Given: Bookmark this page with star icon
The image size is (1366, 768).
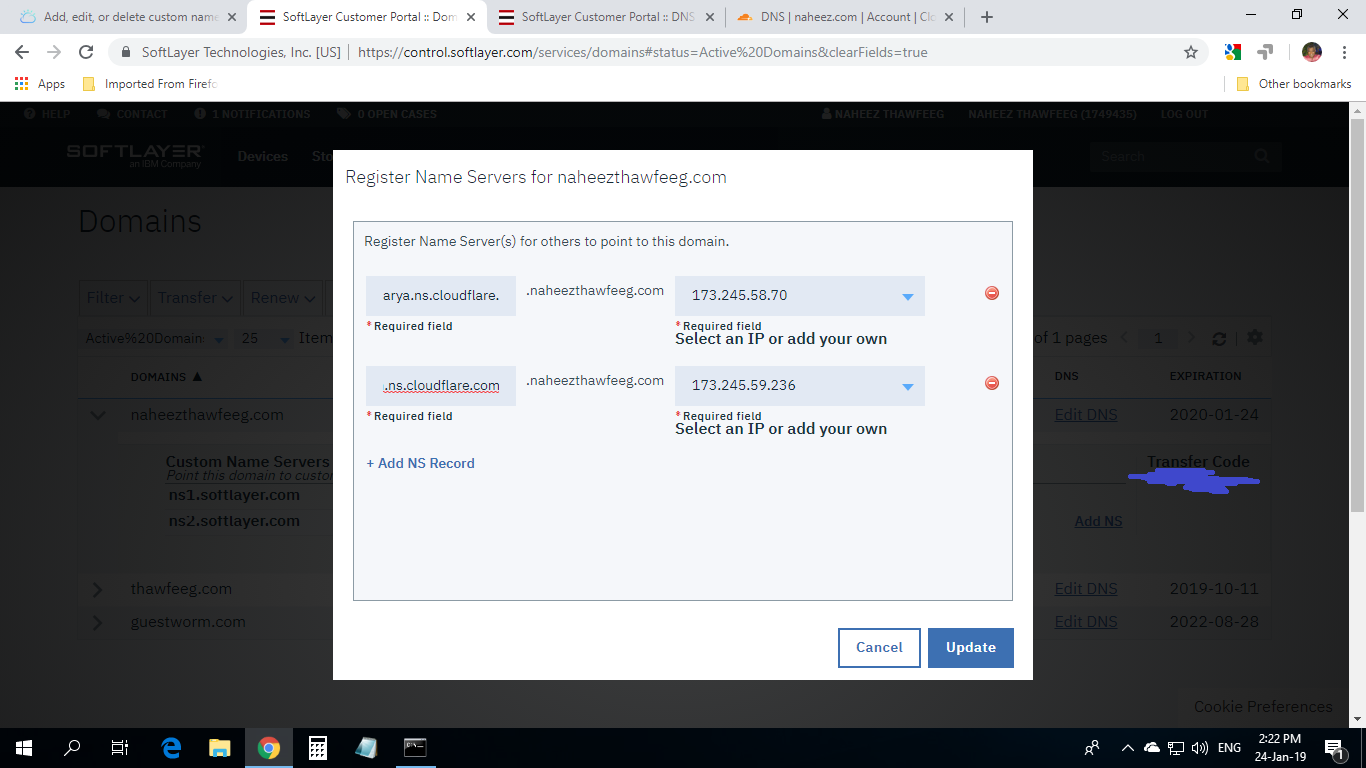Looking at the screenshot, I should pos(1190,52).
